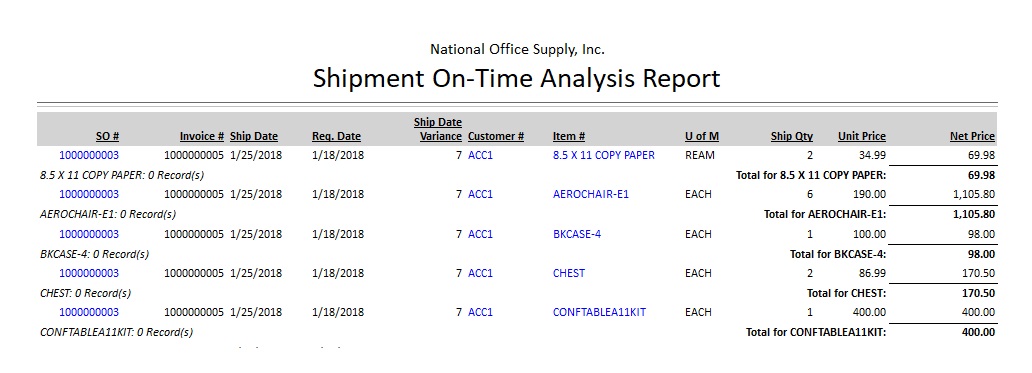Sort by the Item # column header
This screenshot has height=373, width=1032.
click(x=569, y=136)
